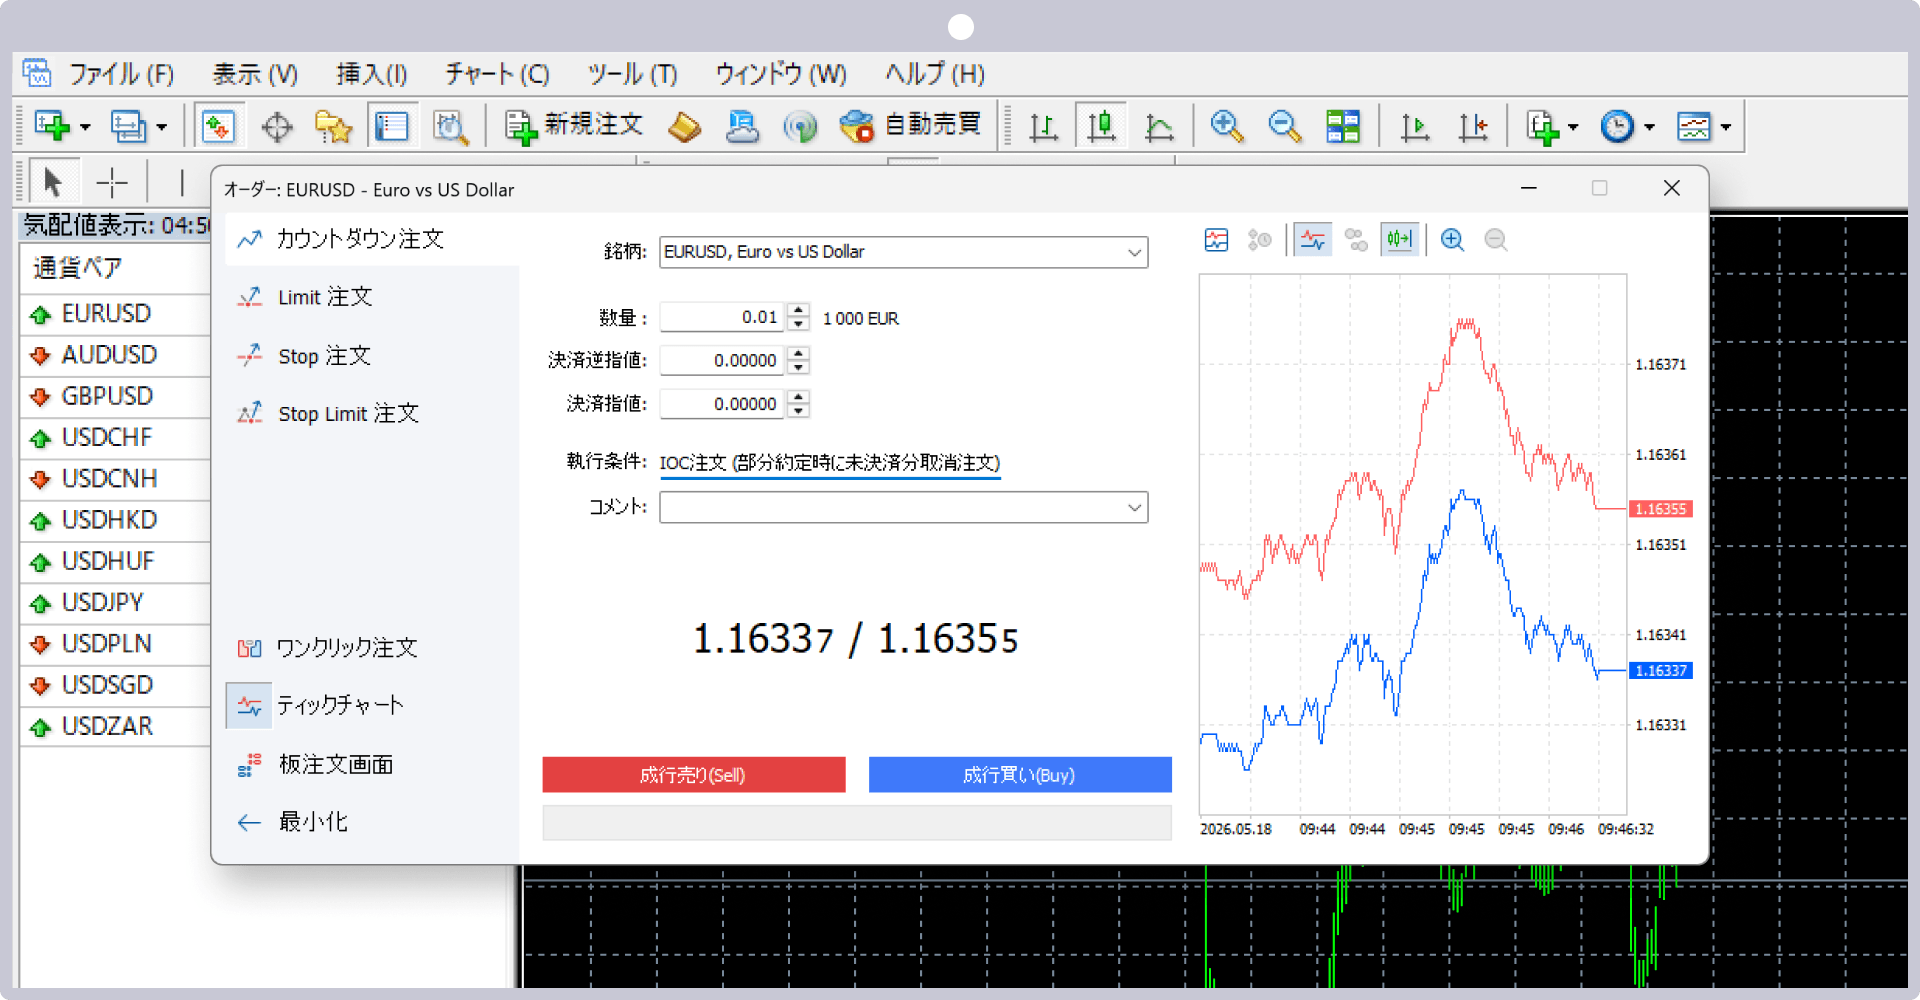Click the tile windows icon
The image size is (1920, 1000).
[x=1343, y=127]
